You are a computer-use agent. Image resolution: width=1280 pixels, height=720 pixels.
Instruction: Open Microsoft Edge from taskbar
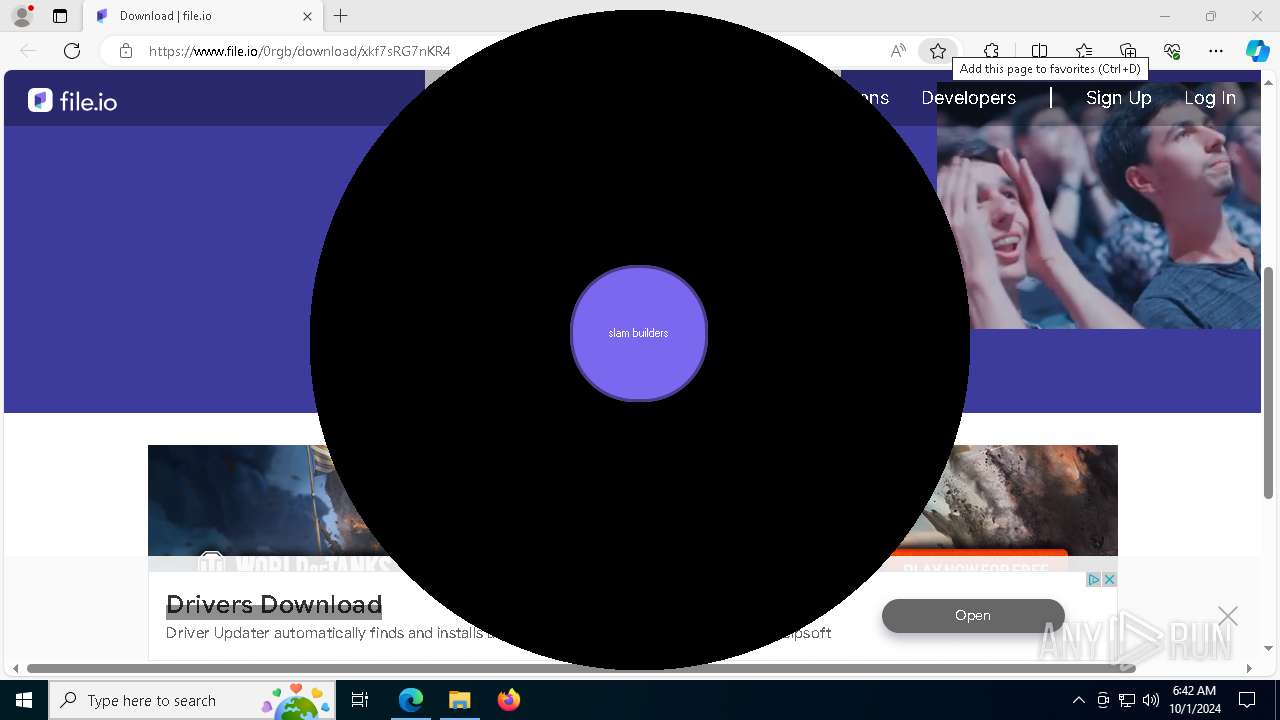point(411,700)
